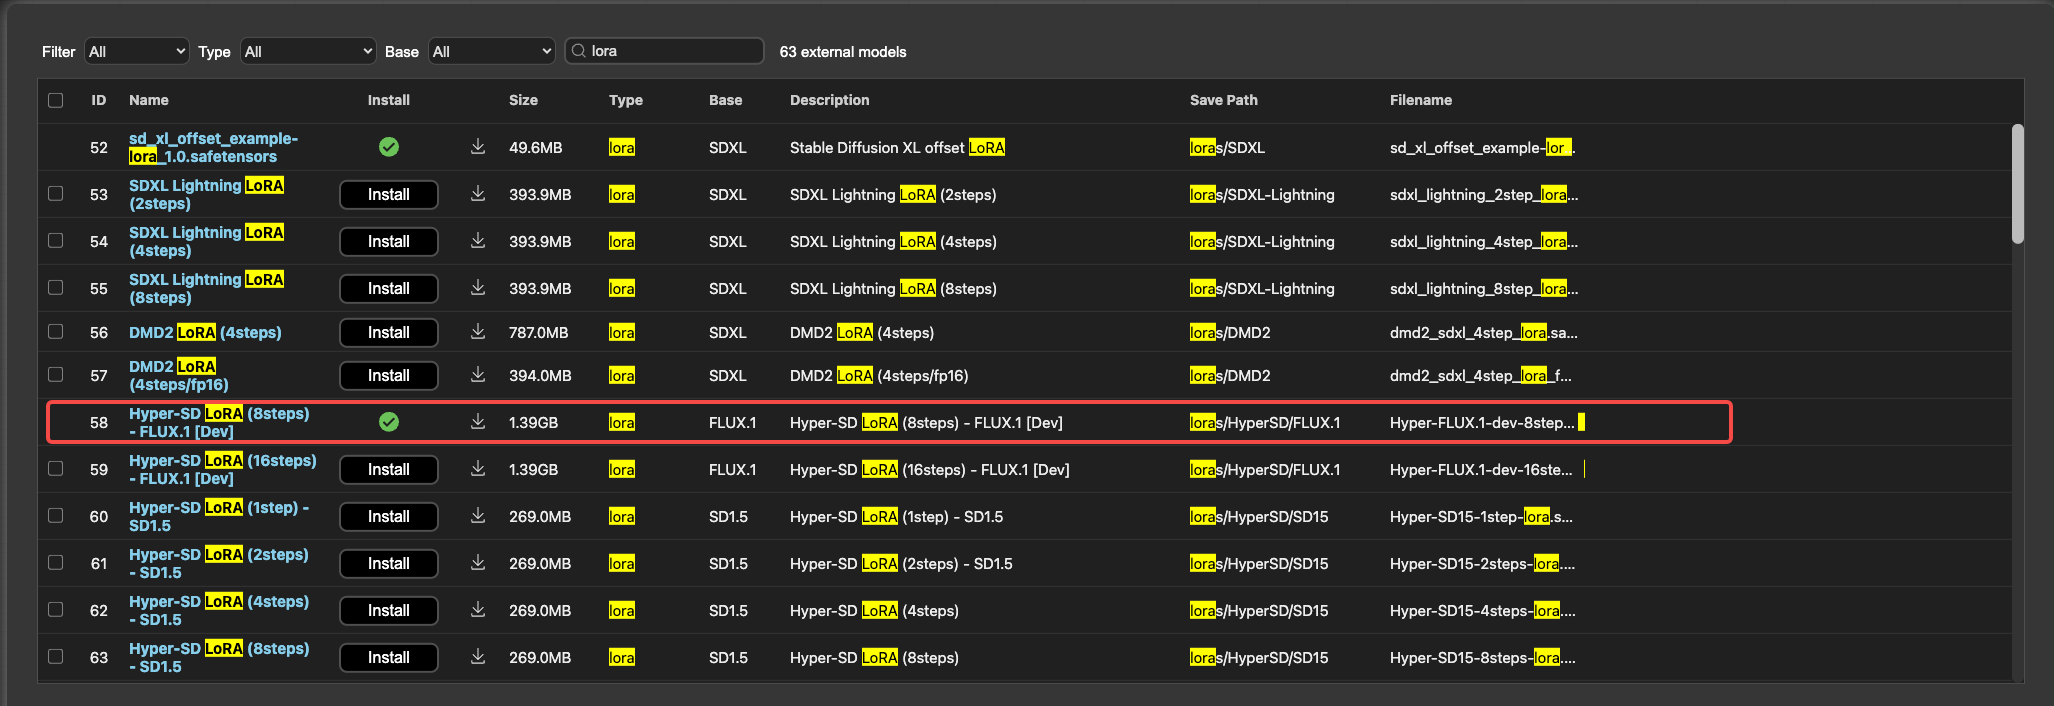Image resolution: width=2054 pixels, height=706 pixels.
Task: Open the Type dropdown
Action: pyautogui.click(x=308, y=51)
